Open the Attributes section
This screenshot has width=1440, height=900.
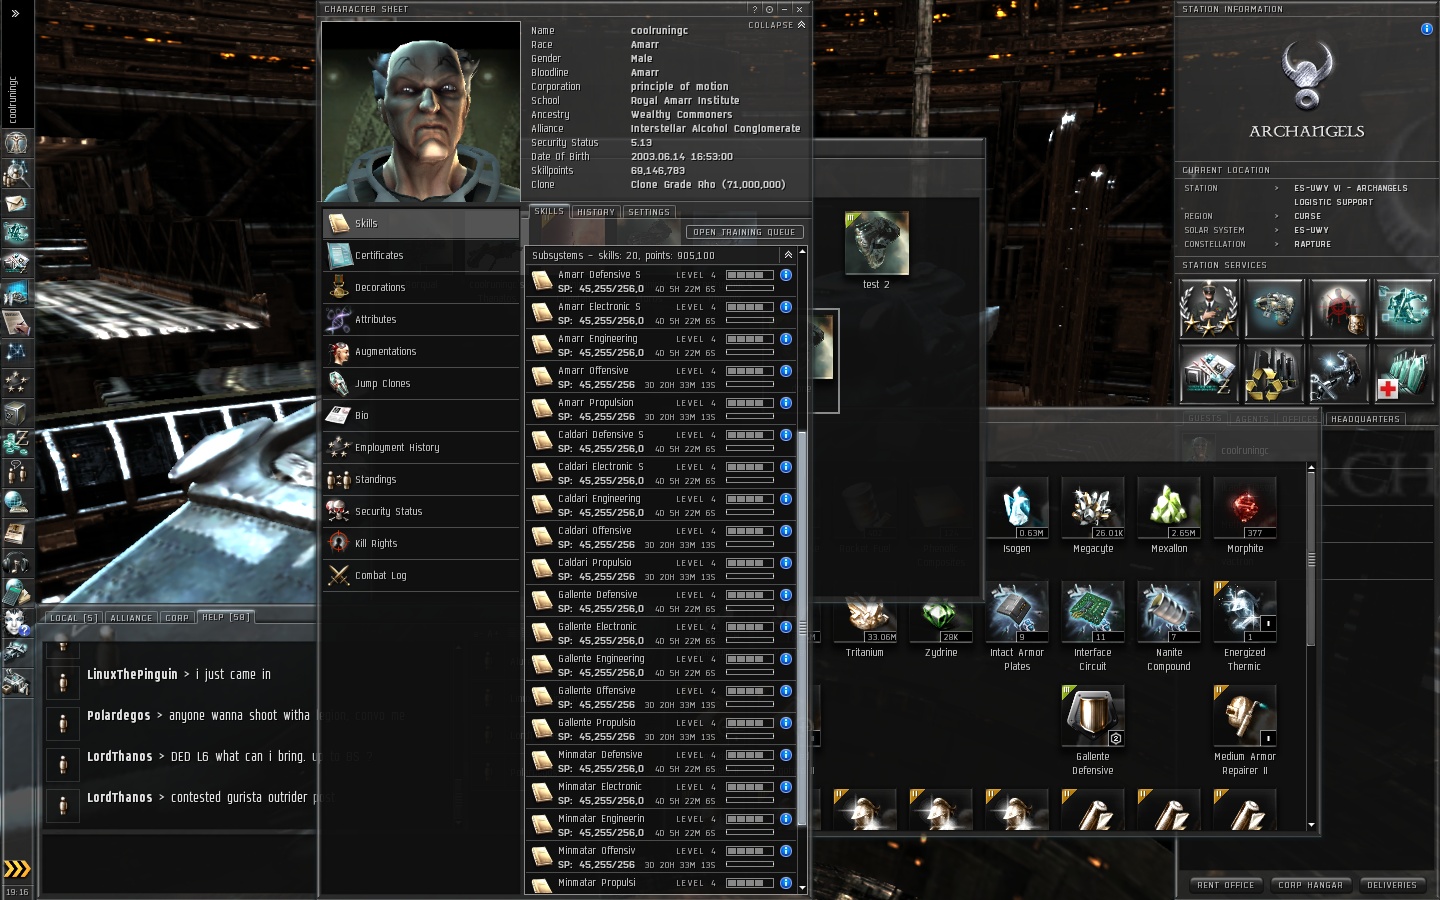[421, 320]
